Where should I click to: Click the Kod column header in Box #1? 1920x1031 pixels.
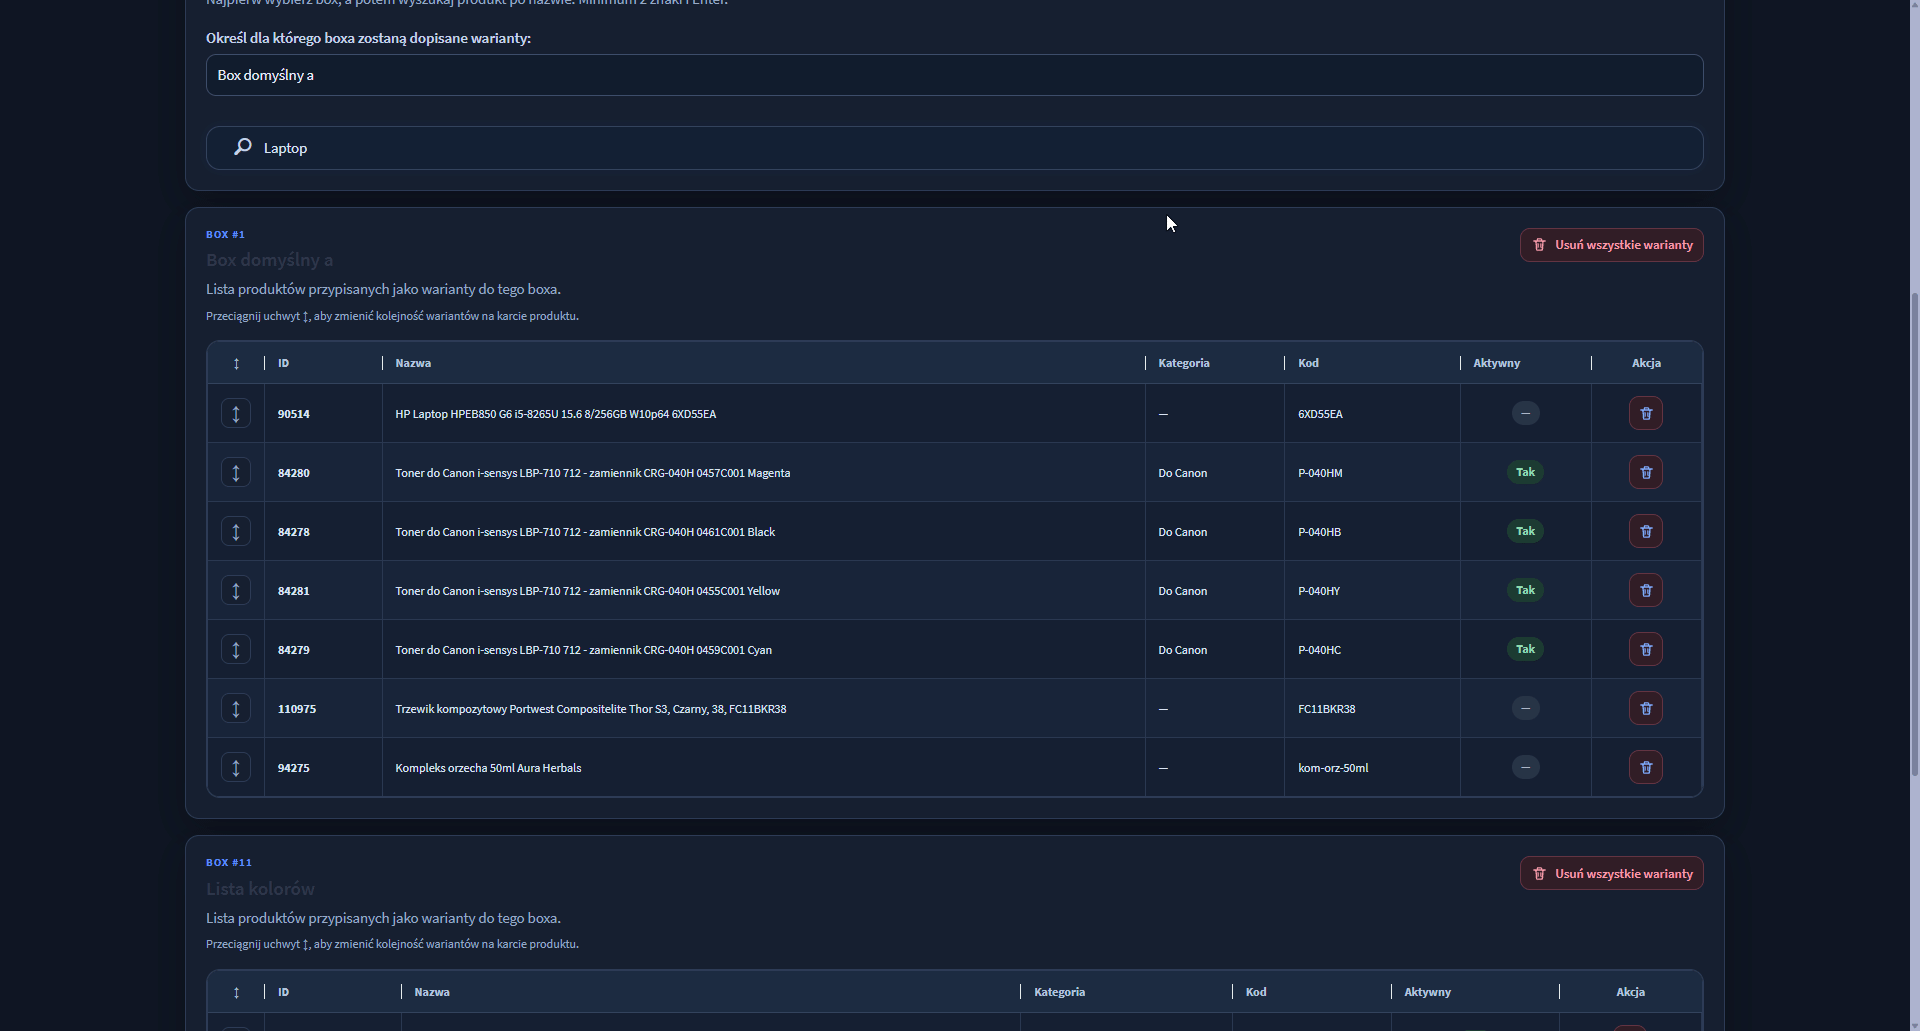tap(1308, 363)
